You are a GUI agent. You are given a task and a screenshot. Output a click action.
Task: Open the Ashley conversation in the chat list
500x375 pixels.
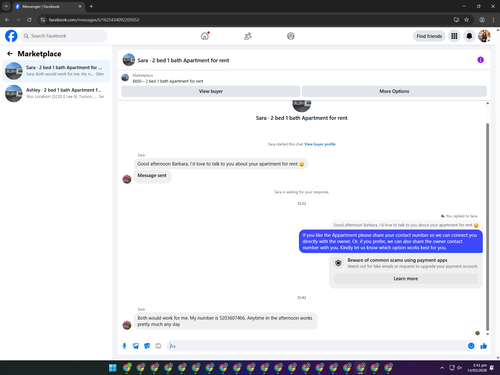point(56,93)
